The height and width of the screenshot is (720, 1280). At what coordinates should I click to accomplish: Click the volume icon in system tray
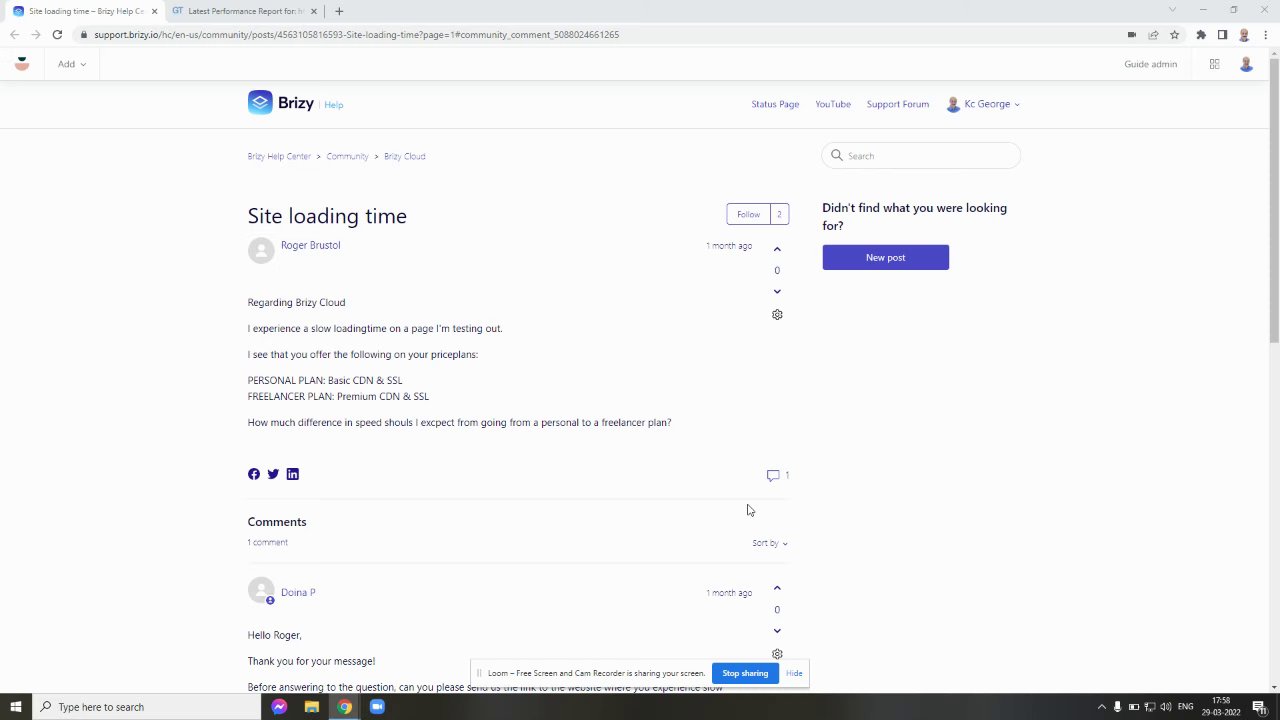1166,707
